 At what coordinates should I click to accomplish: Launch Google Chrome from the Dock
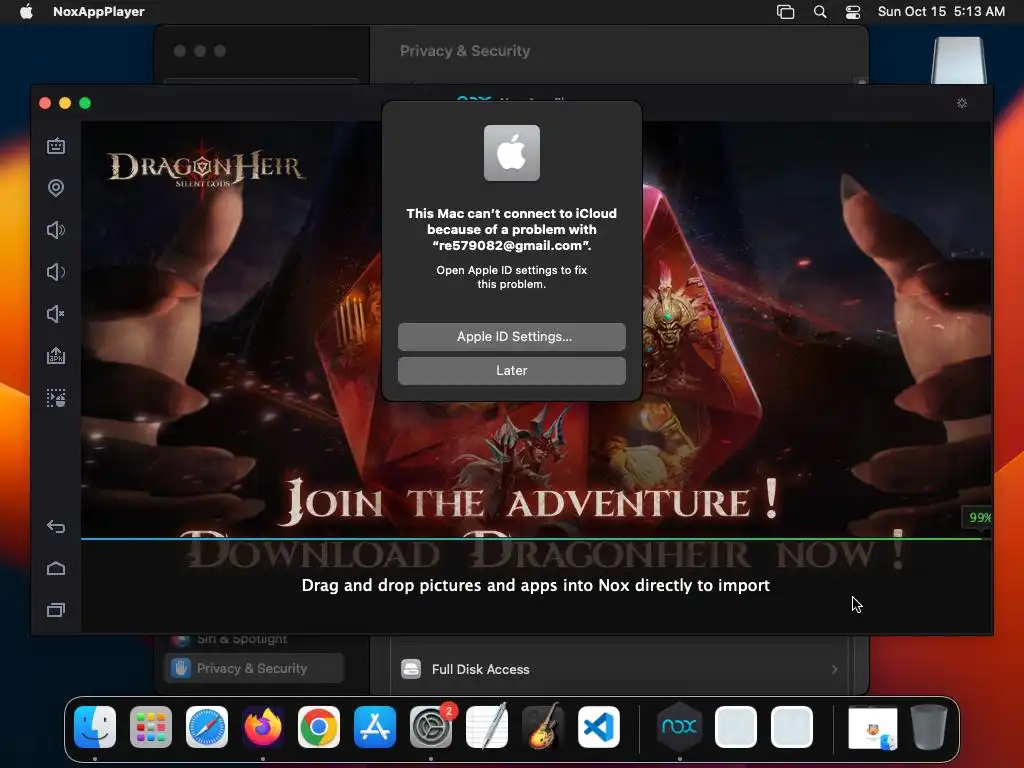[x=319, y=726]
